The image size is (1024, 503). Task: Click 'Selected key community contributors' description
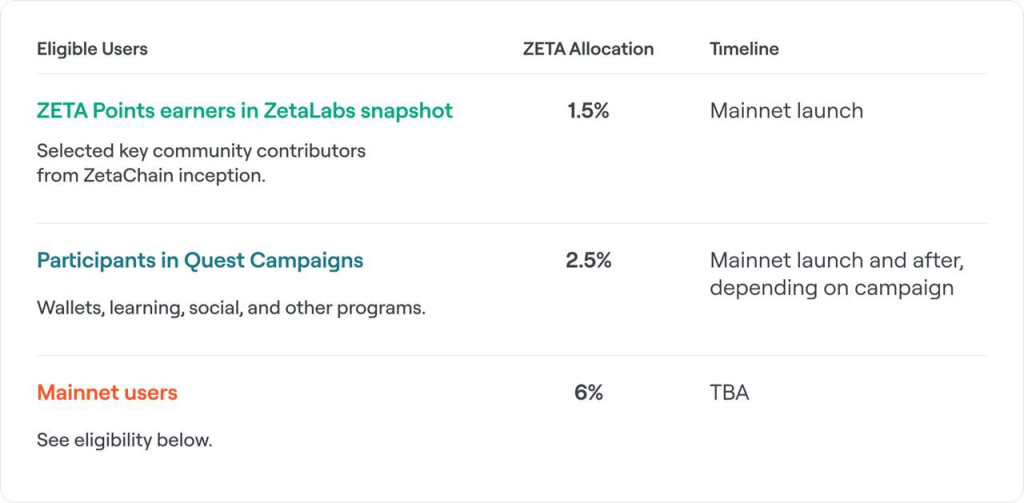point(201,151)
